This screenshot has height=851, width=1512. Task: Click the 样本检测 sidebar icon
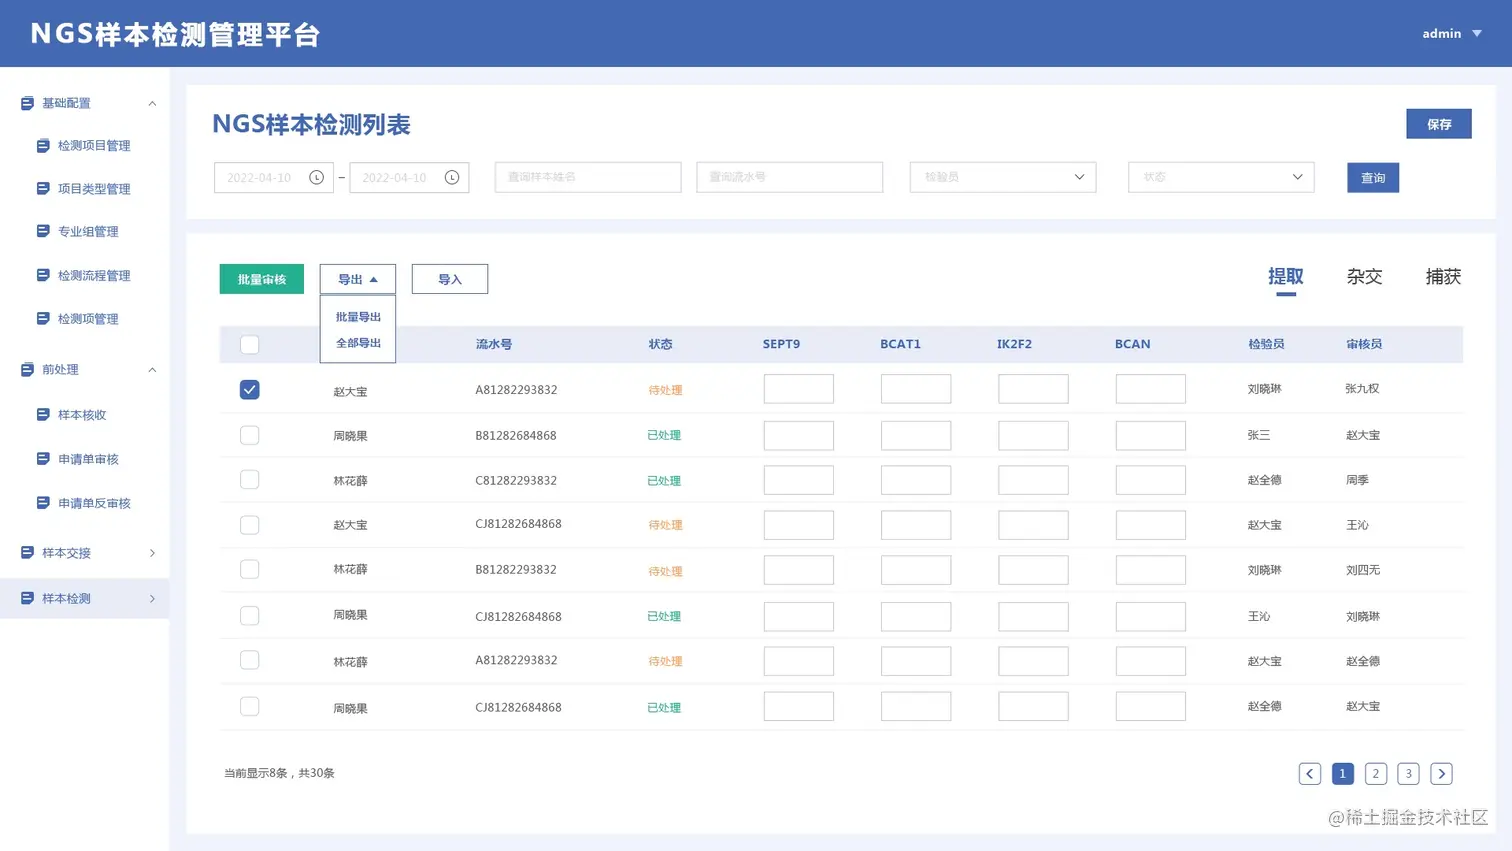pyautogui.click(x=27, y=598)
